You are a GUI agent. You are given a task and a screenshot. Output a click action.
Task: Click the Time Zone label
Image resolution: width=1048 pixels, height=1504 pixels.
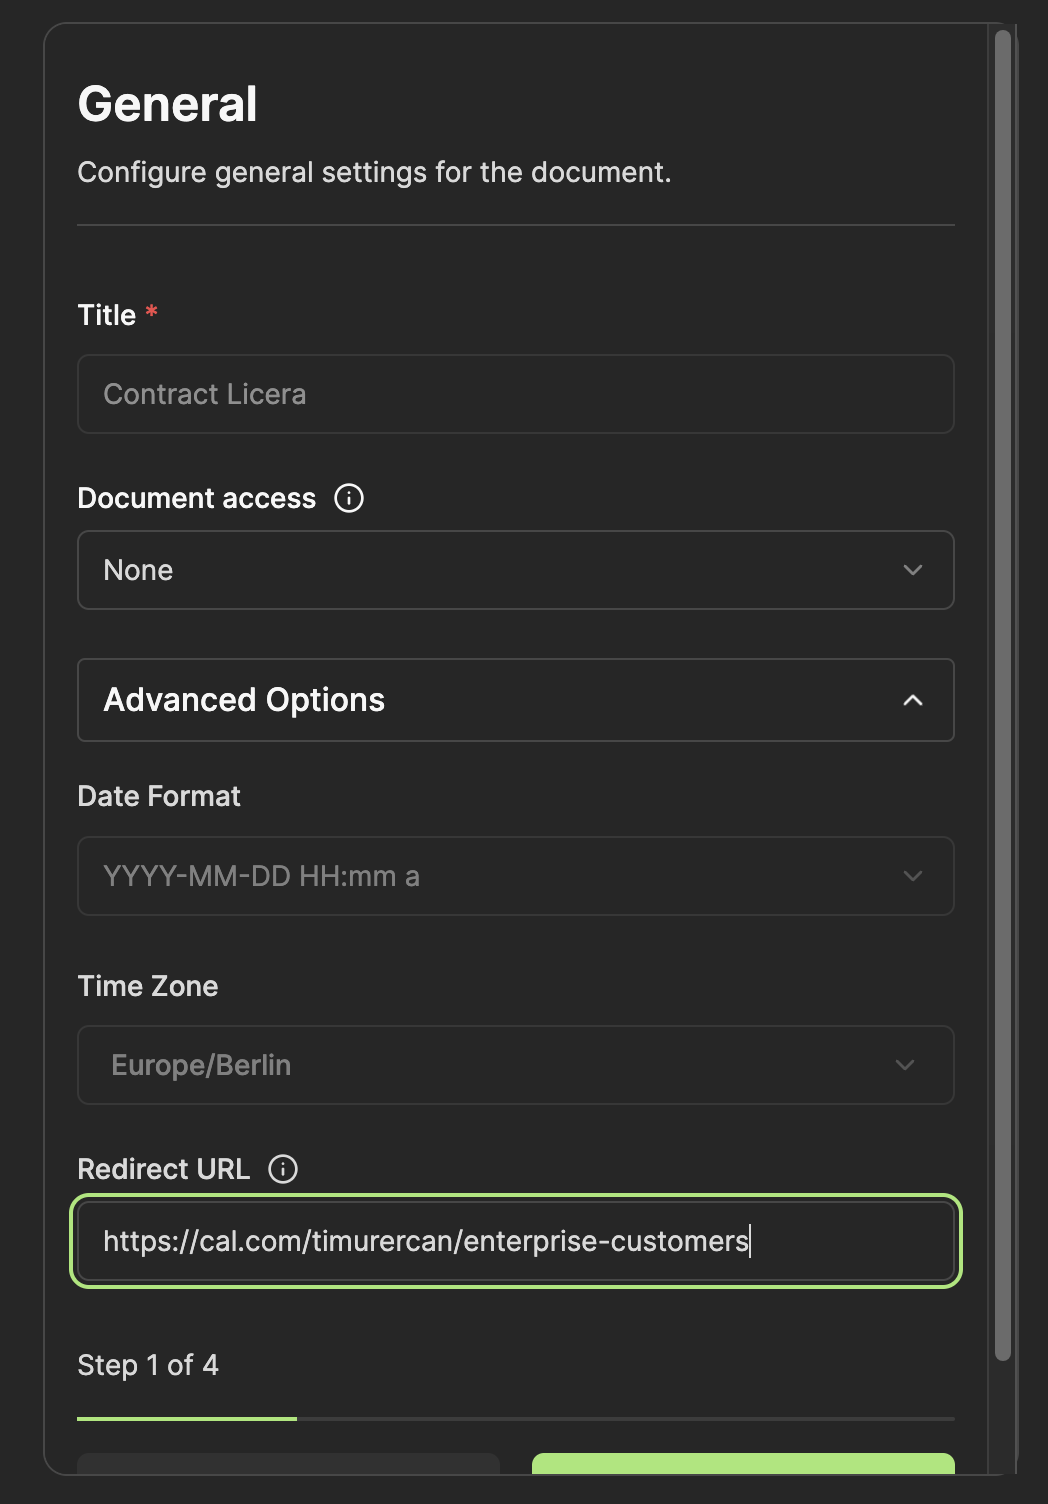click(x=148, y=986)
